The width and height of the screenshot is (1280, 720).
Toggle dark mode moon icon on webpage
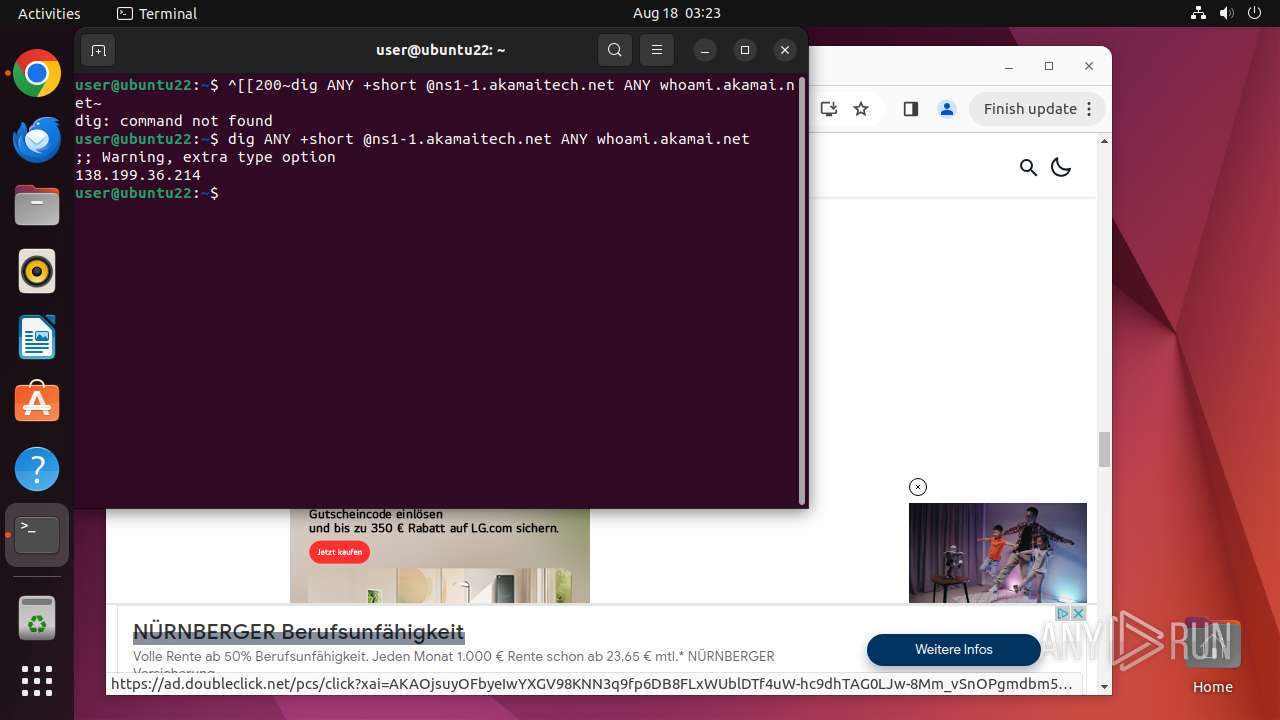point(1061,167)
